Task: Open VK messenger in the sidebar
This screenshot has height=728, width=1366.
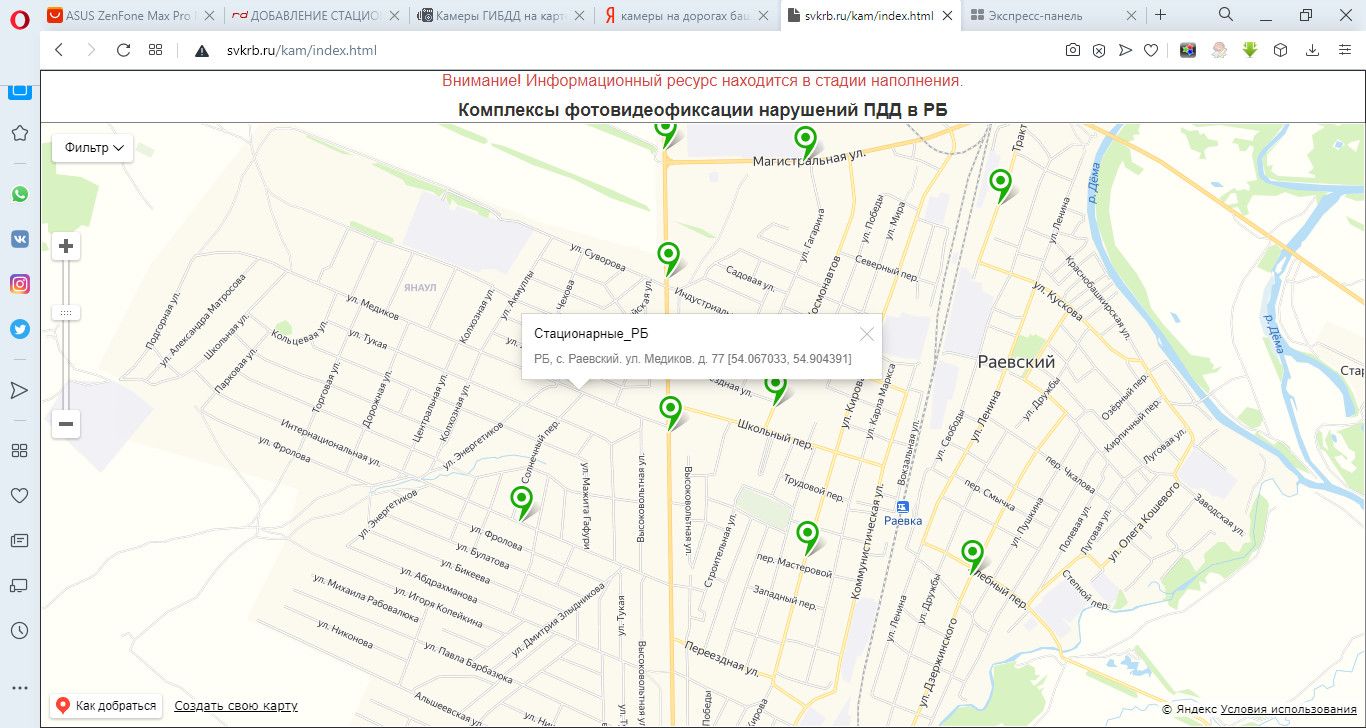Action: pos(20,239)
